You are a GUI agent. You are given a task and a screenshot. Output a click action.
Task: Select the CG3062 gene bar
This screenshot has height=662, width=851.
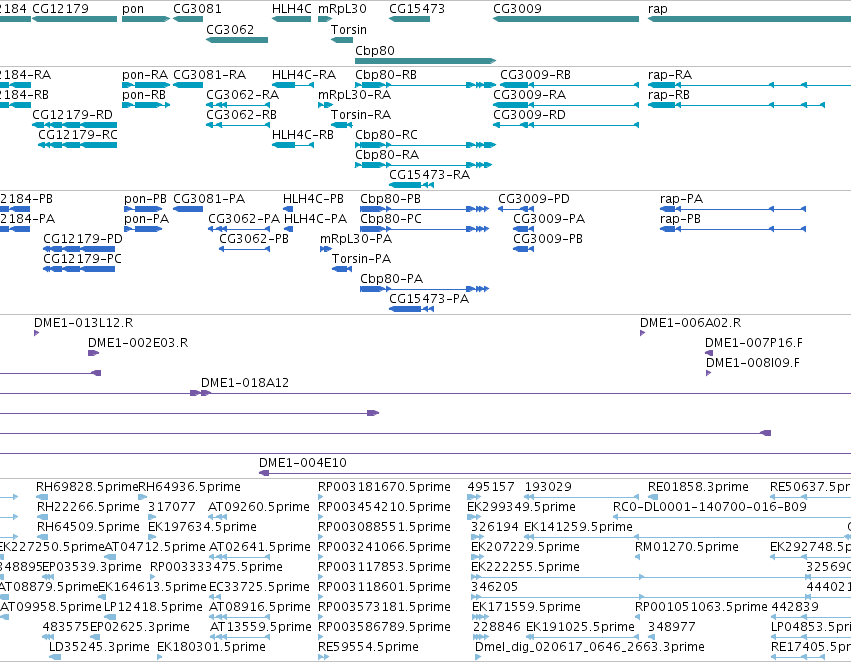237,40
